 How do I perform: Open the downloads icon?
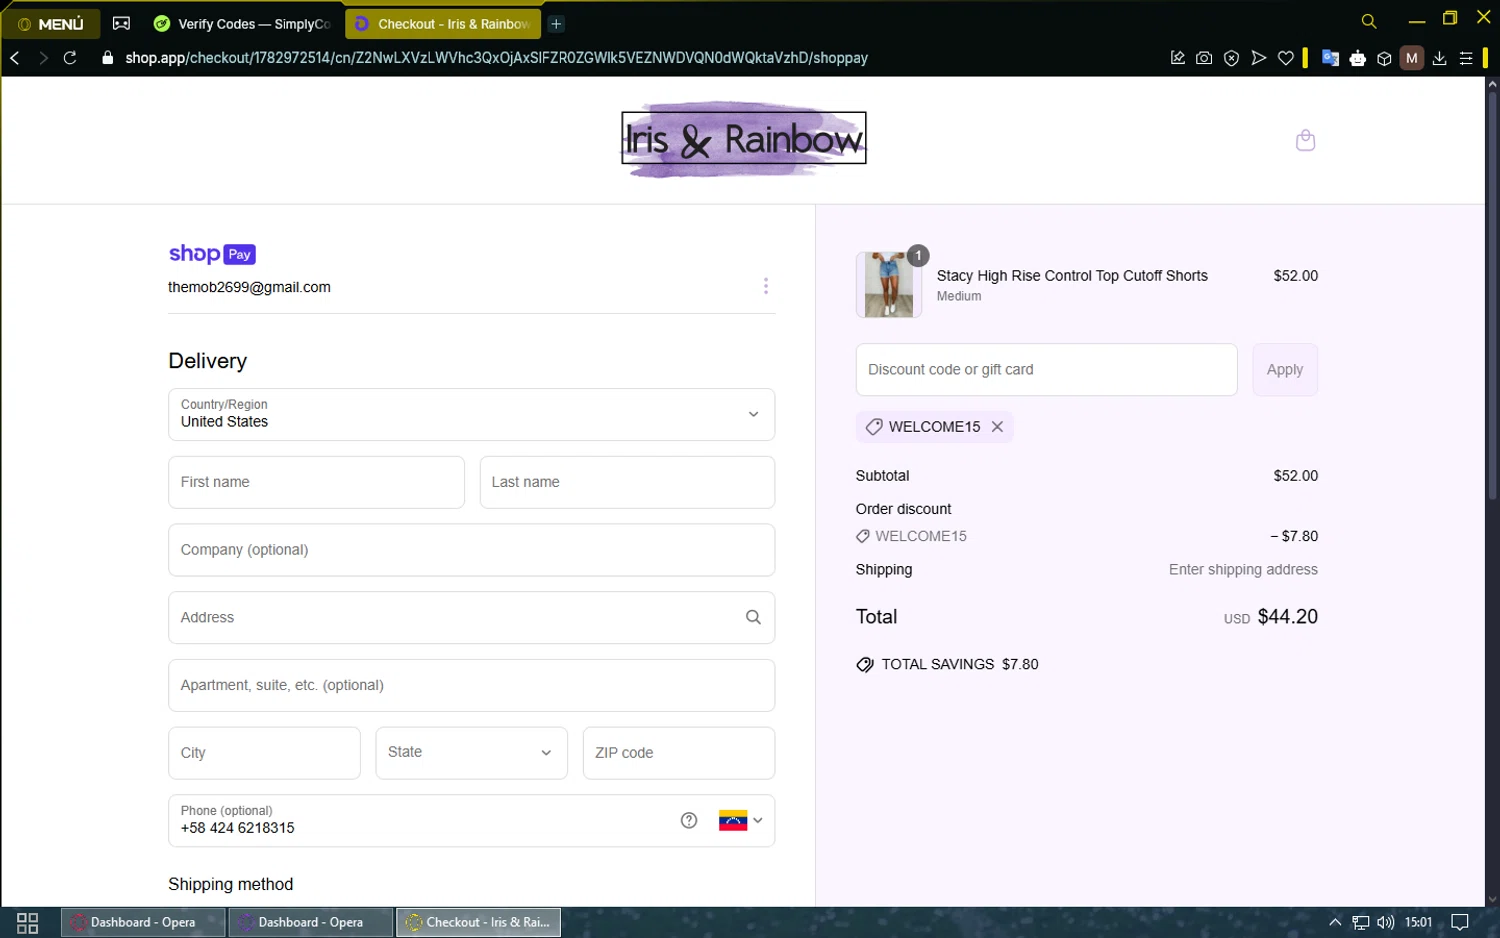click(1439, 58)
